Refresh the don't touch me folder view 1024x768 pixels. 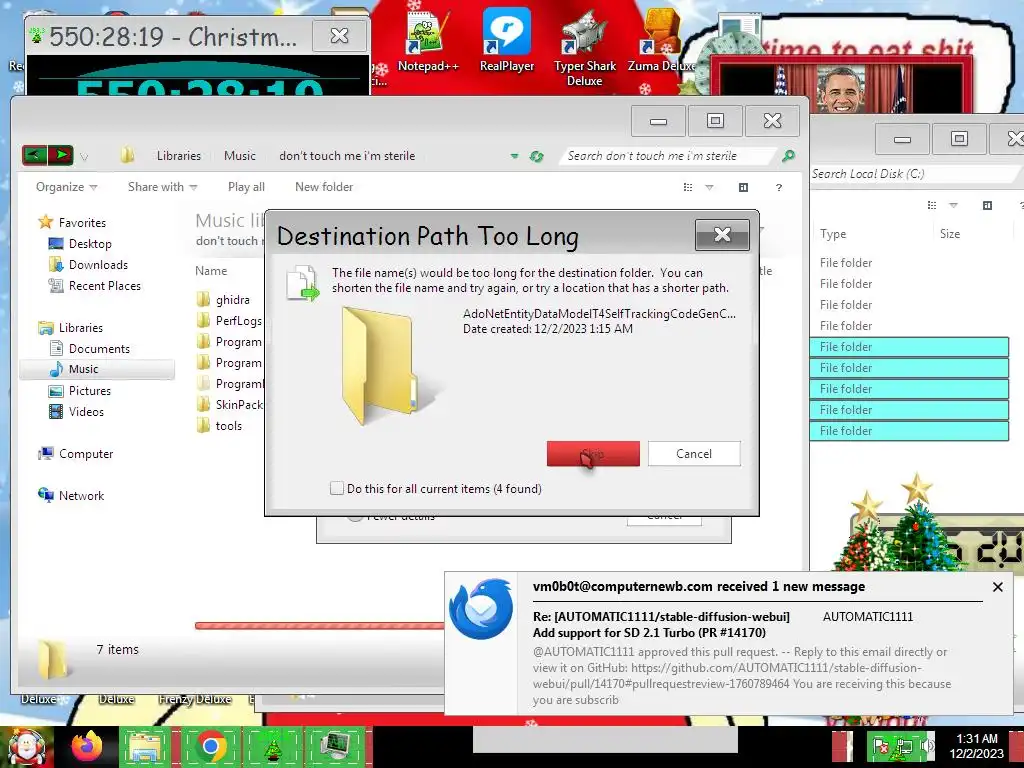537,156
